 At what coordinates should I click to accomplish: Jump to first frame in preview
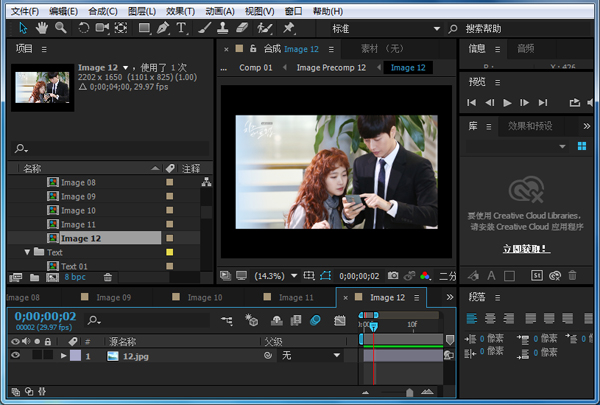click(x=471, y=103)
